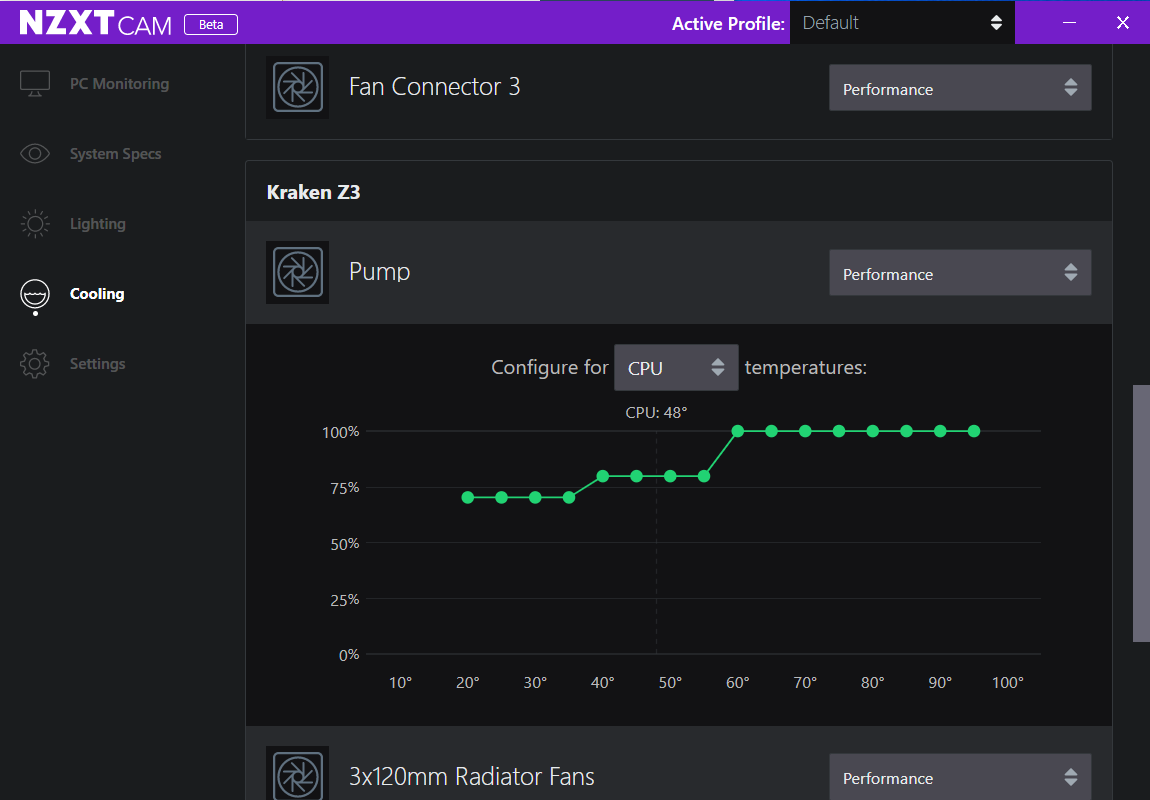Screen dimensions: 1150x800
Task: Select pump curve point at 80°
Action: pos(873,431)
